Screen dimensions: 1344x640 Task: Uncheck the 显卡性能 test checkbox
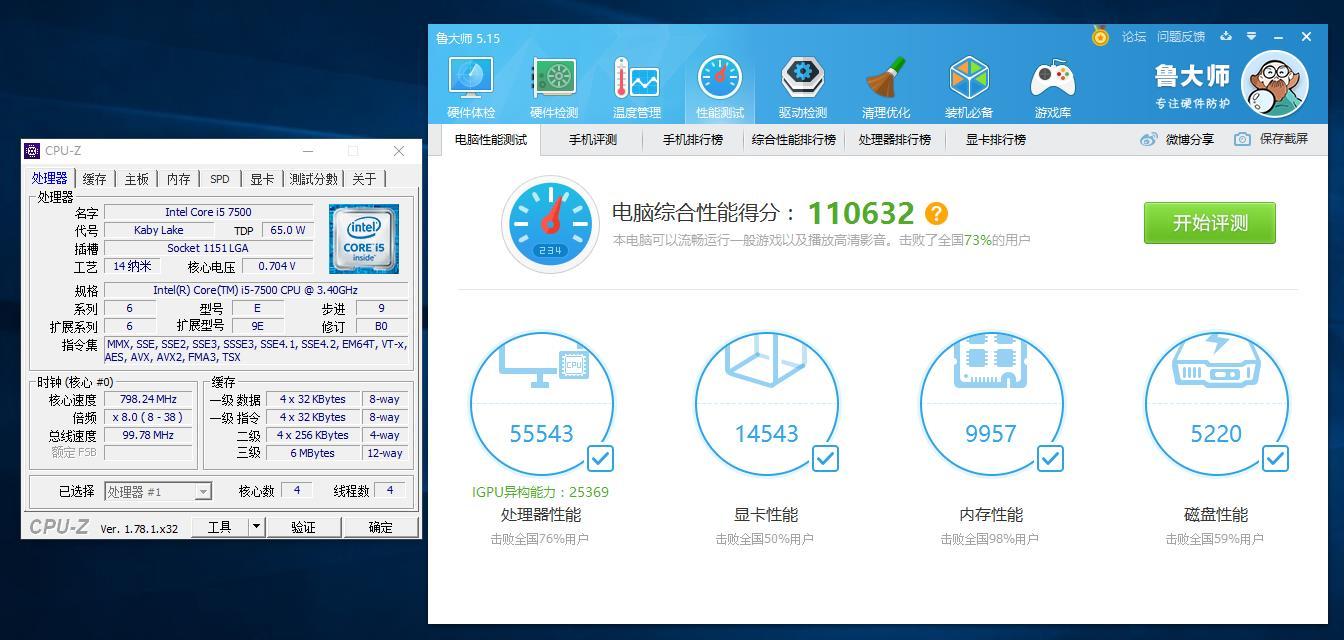[825, 458]
